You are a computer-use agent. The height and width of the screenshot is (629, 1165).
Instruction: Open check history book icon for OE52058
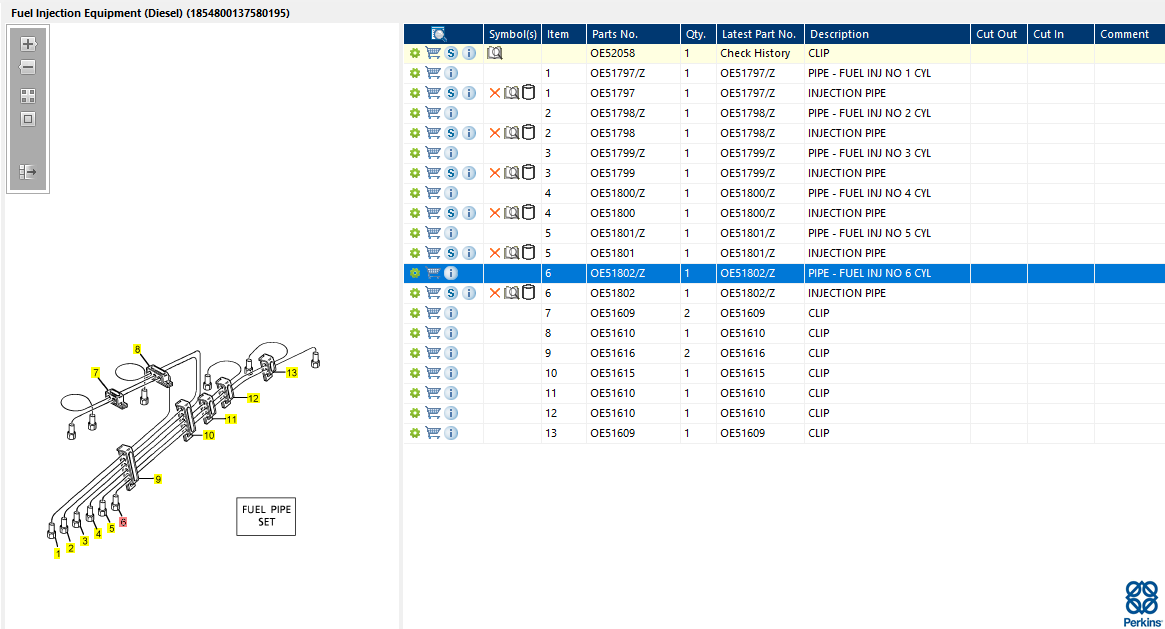point(495,53)
